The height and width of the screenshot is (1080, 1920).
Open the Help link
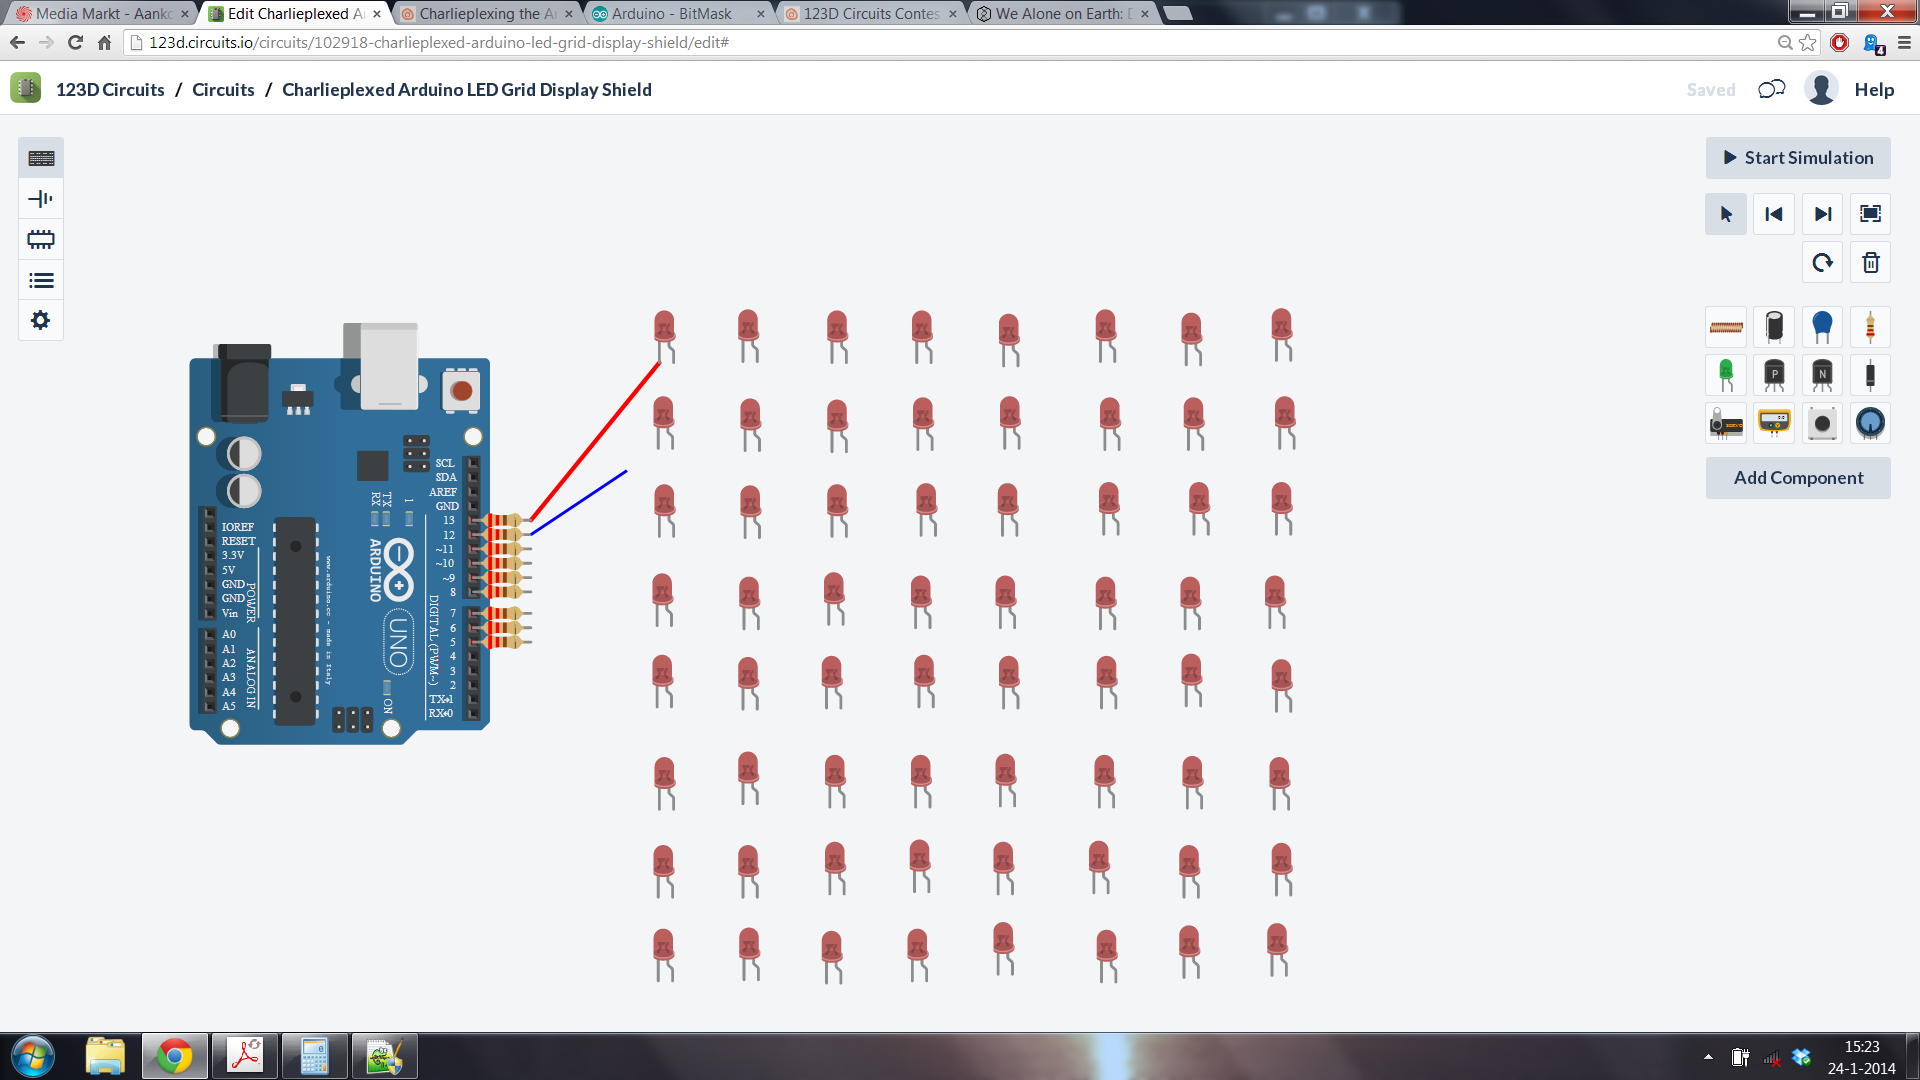[1874, 89]
